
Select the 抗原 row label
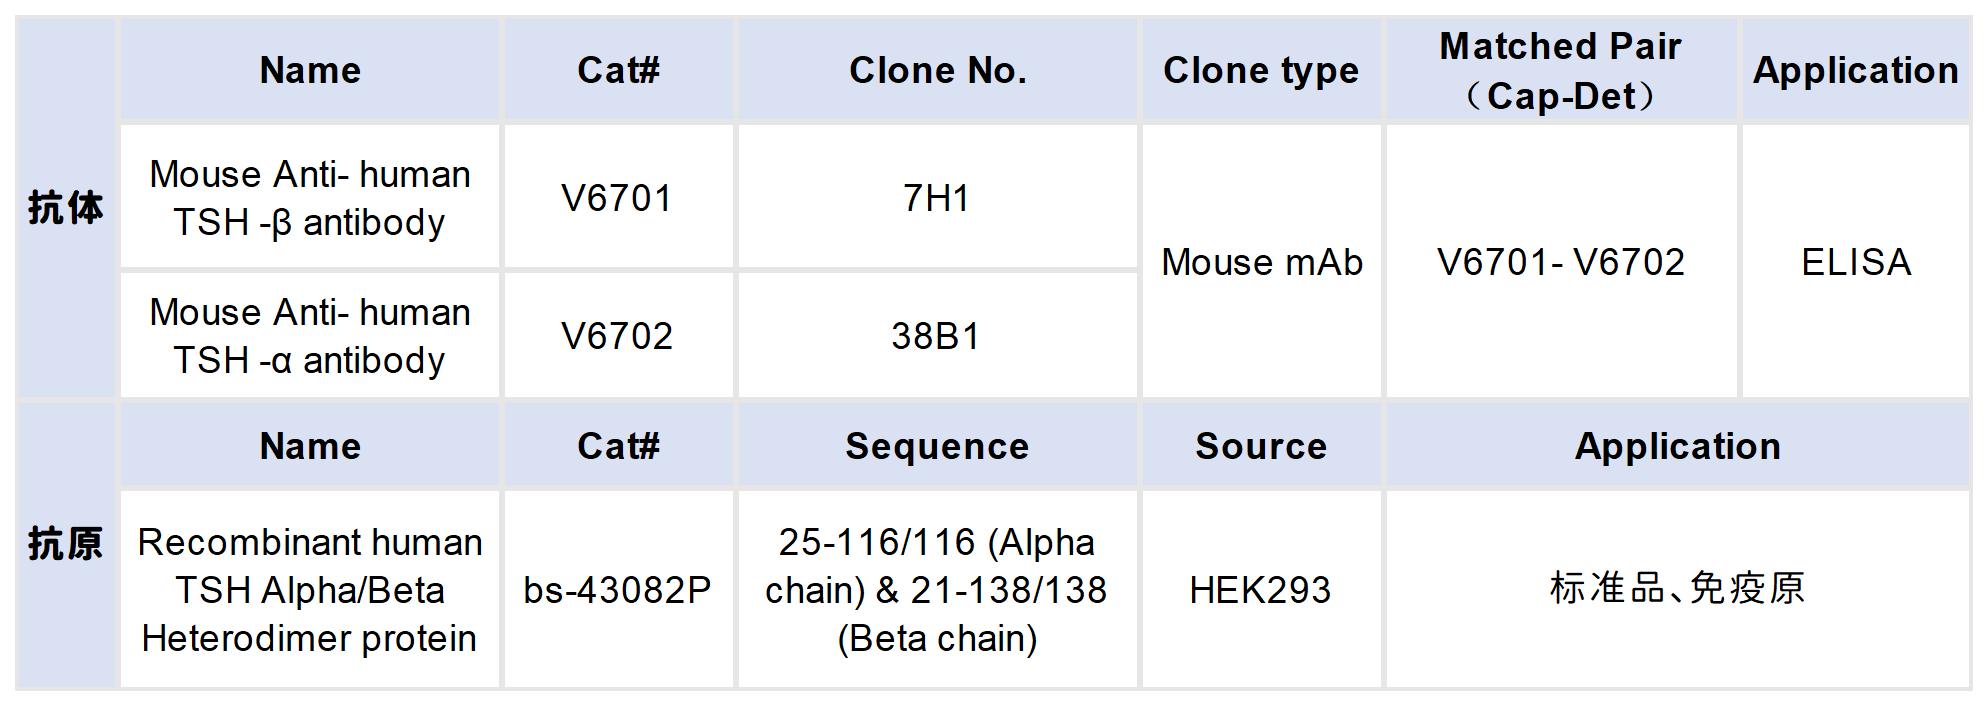pos(66,544)
